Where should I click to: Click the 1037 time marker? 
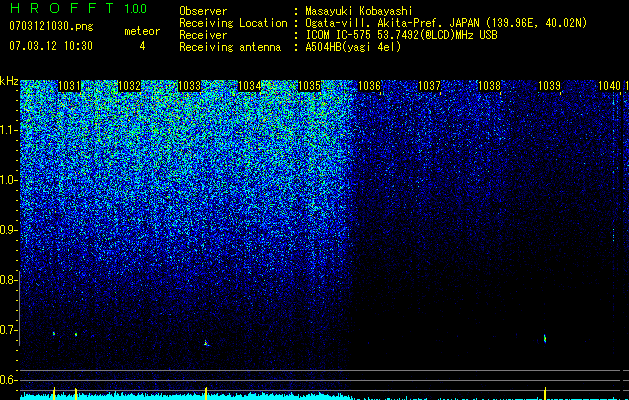pos(429,86)
